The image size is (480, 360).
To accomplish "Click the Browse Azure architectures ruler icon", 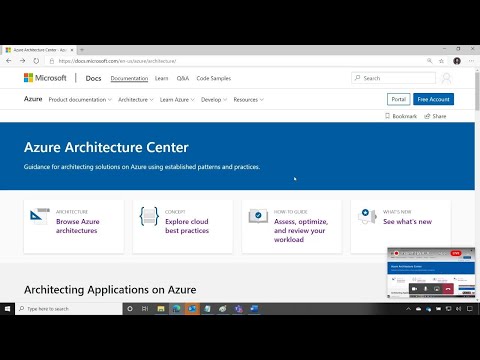I will [40, 216].
